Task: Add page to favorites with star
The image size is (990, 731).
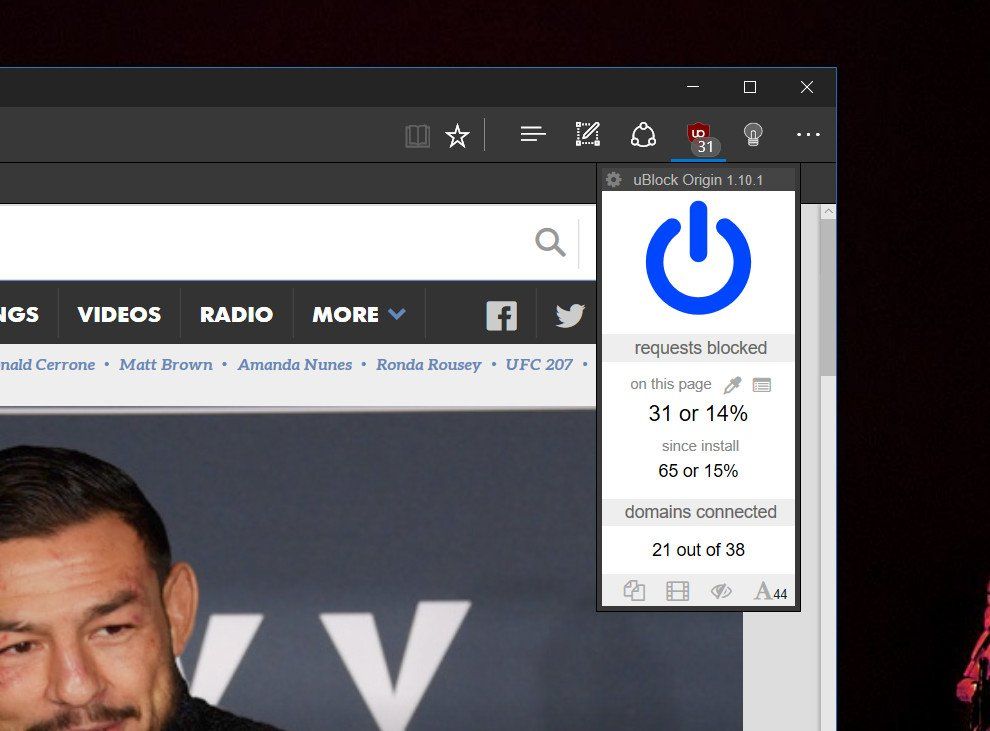Action: (x=457, y=136)
